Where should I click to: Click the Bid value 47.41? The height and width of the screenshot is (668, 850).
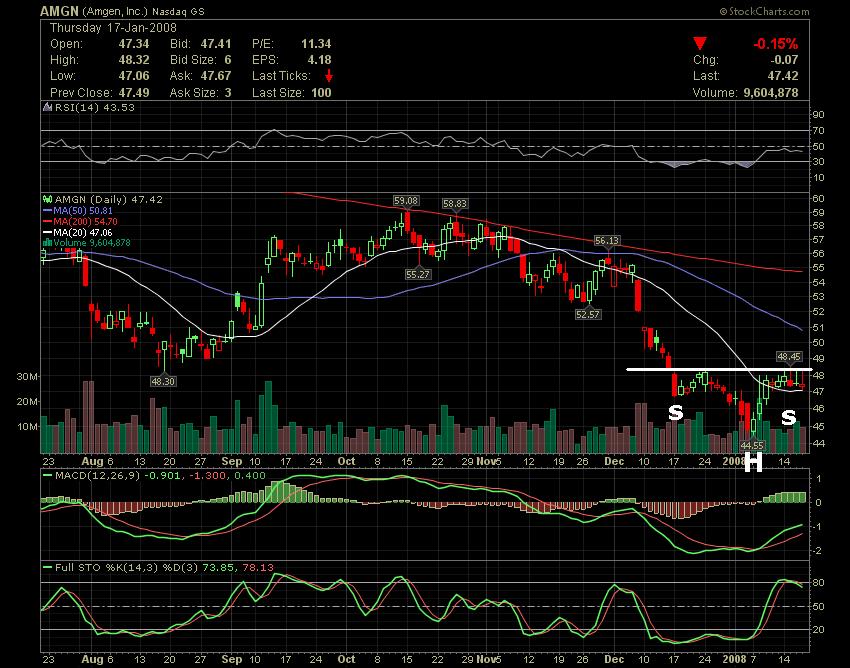point(216,44)
